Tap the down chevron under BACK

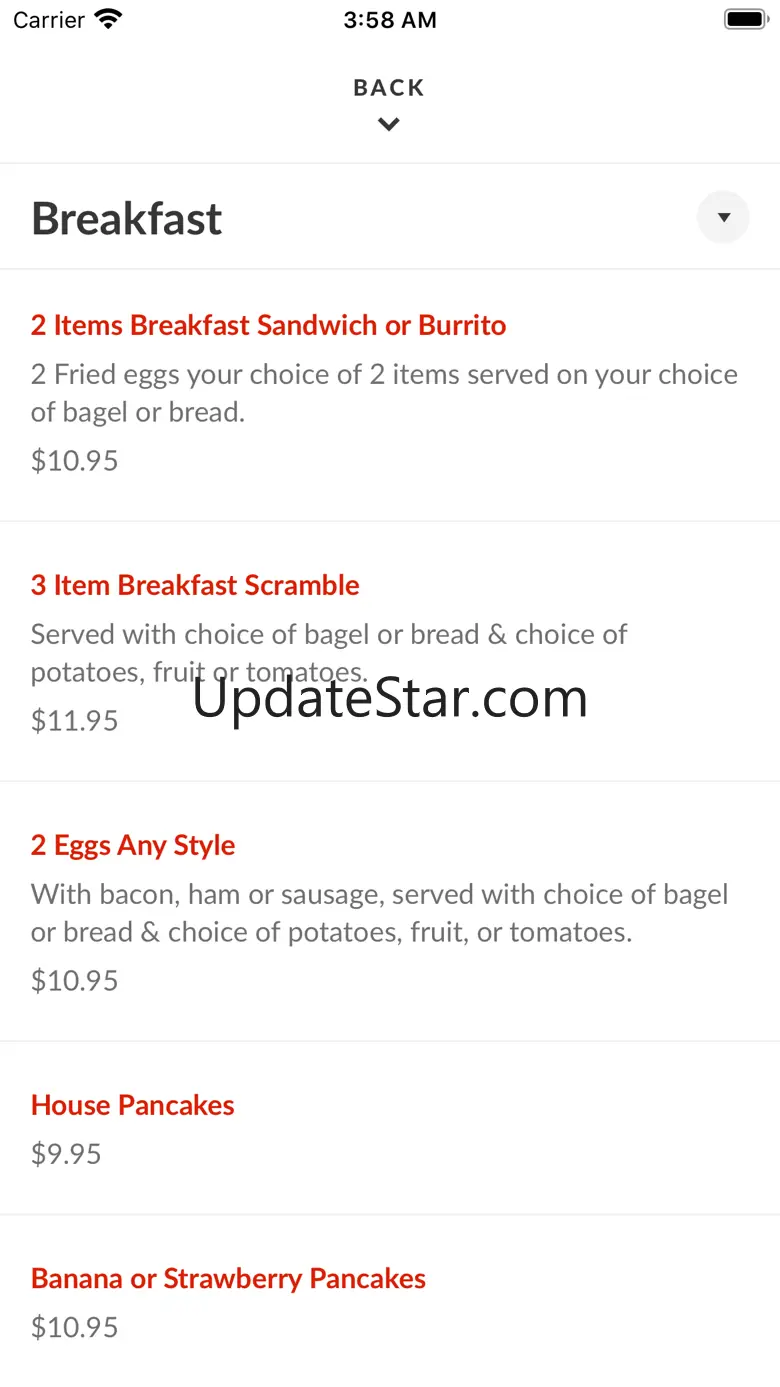click(389, 125)
